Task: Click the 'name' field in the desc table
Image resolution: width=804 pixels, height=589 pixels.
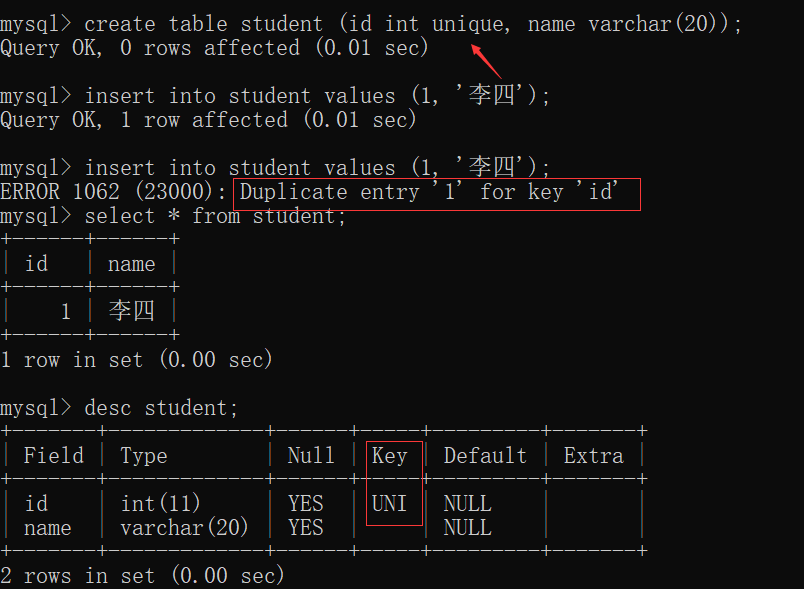Action: [48, 528]
